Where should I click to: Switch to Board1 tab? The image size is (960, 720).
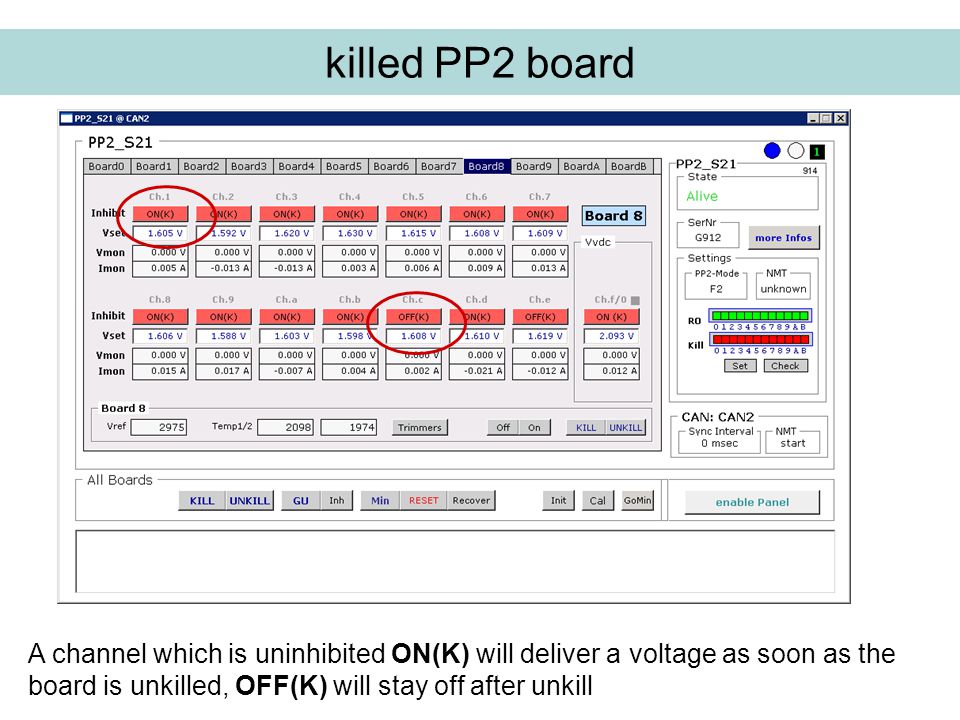coord(154,167)
